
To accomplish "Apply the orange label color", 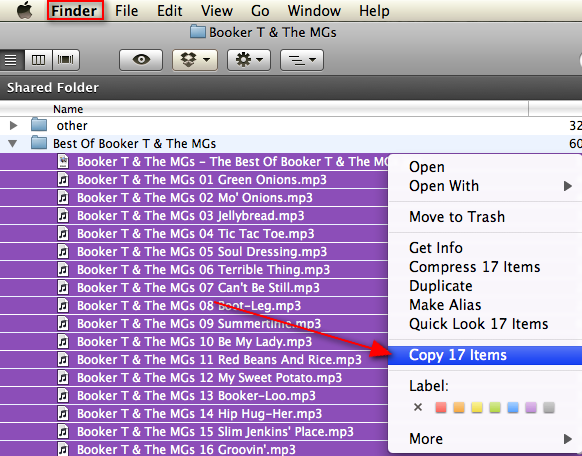I will click(459, 407).
